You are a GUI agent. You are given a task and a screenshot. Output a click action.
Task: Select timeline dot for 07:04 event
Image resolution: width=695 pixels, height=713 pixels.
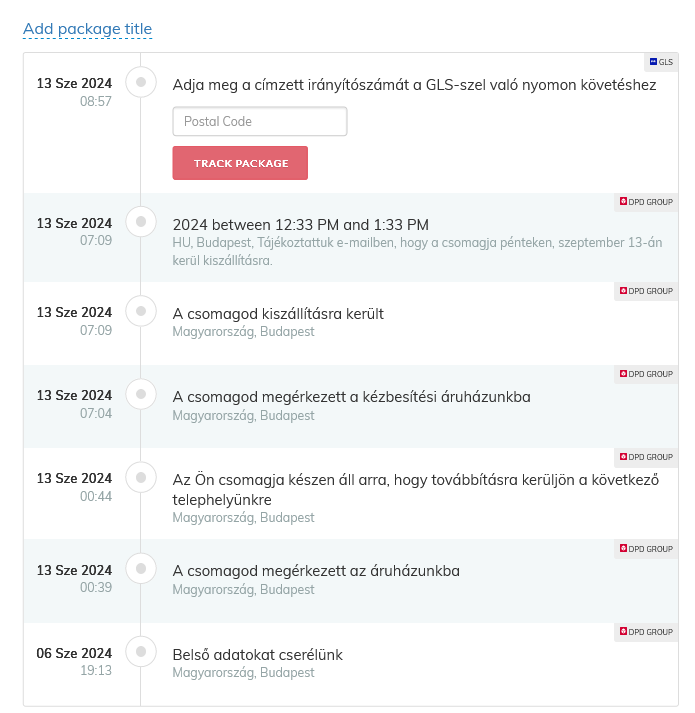pos(141,394)
